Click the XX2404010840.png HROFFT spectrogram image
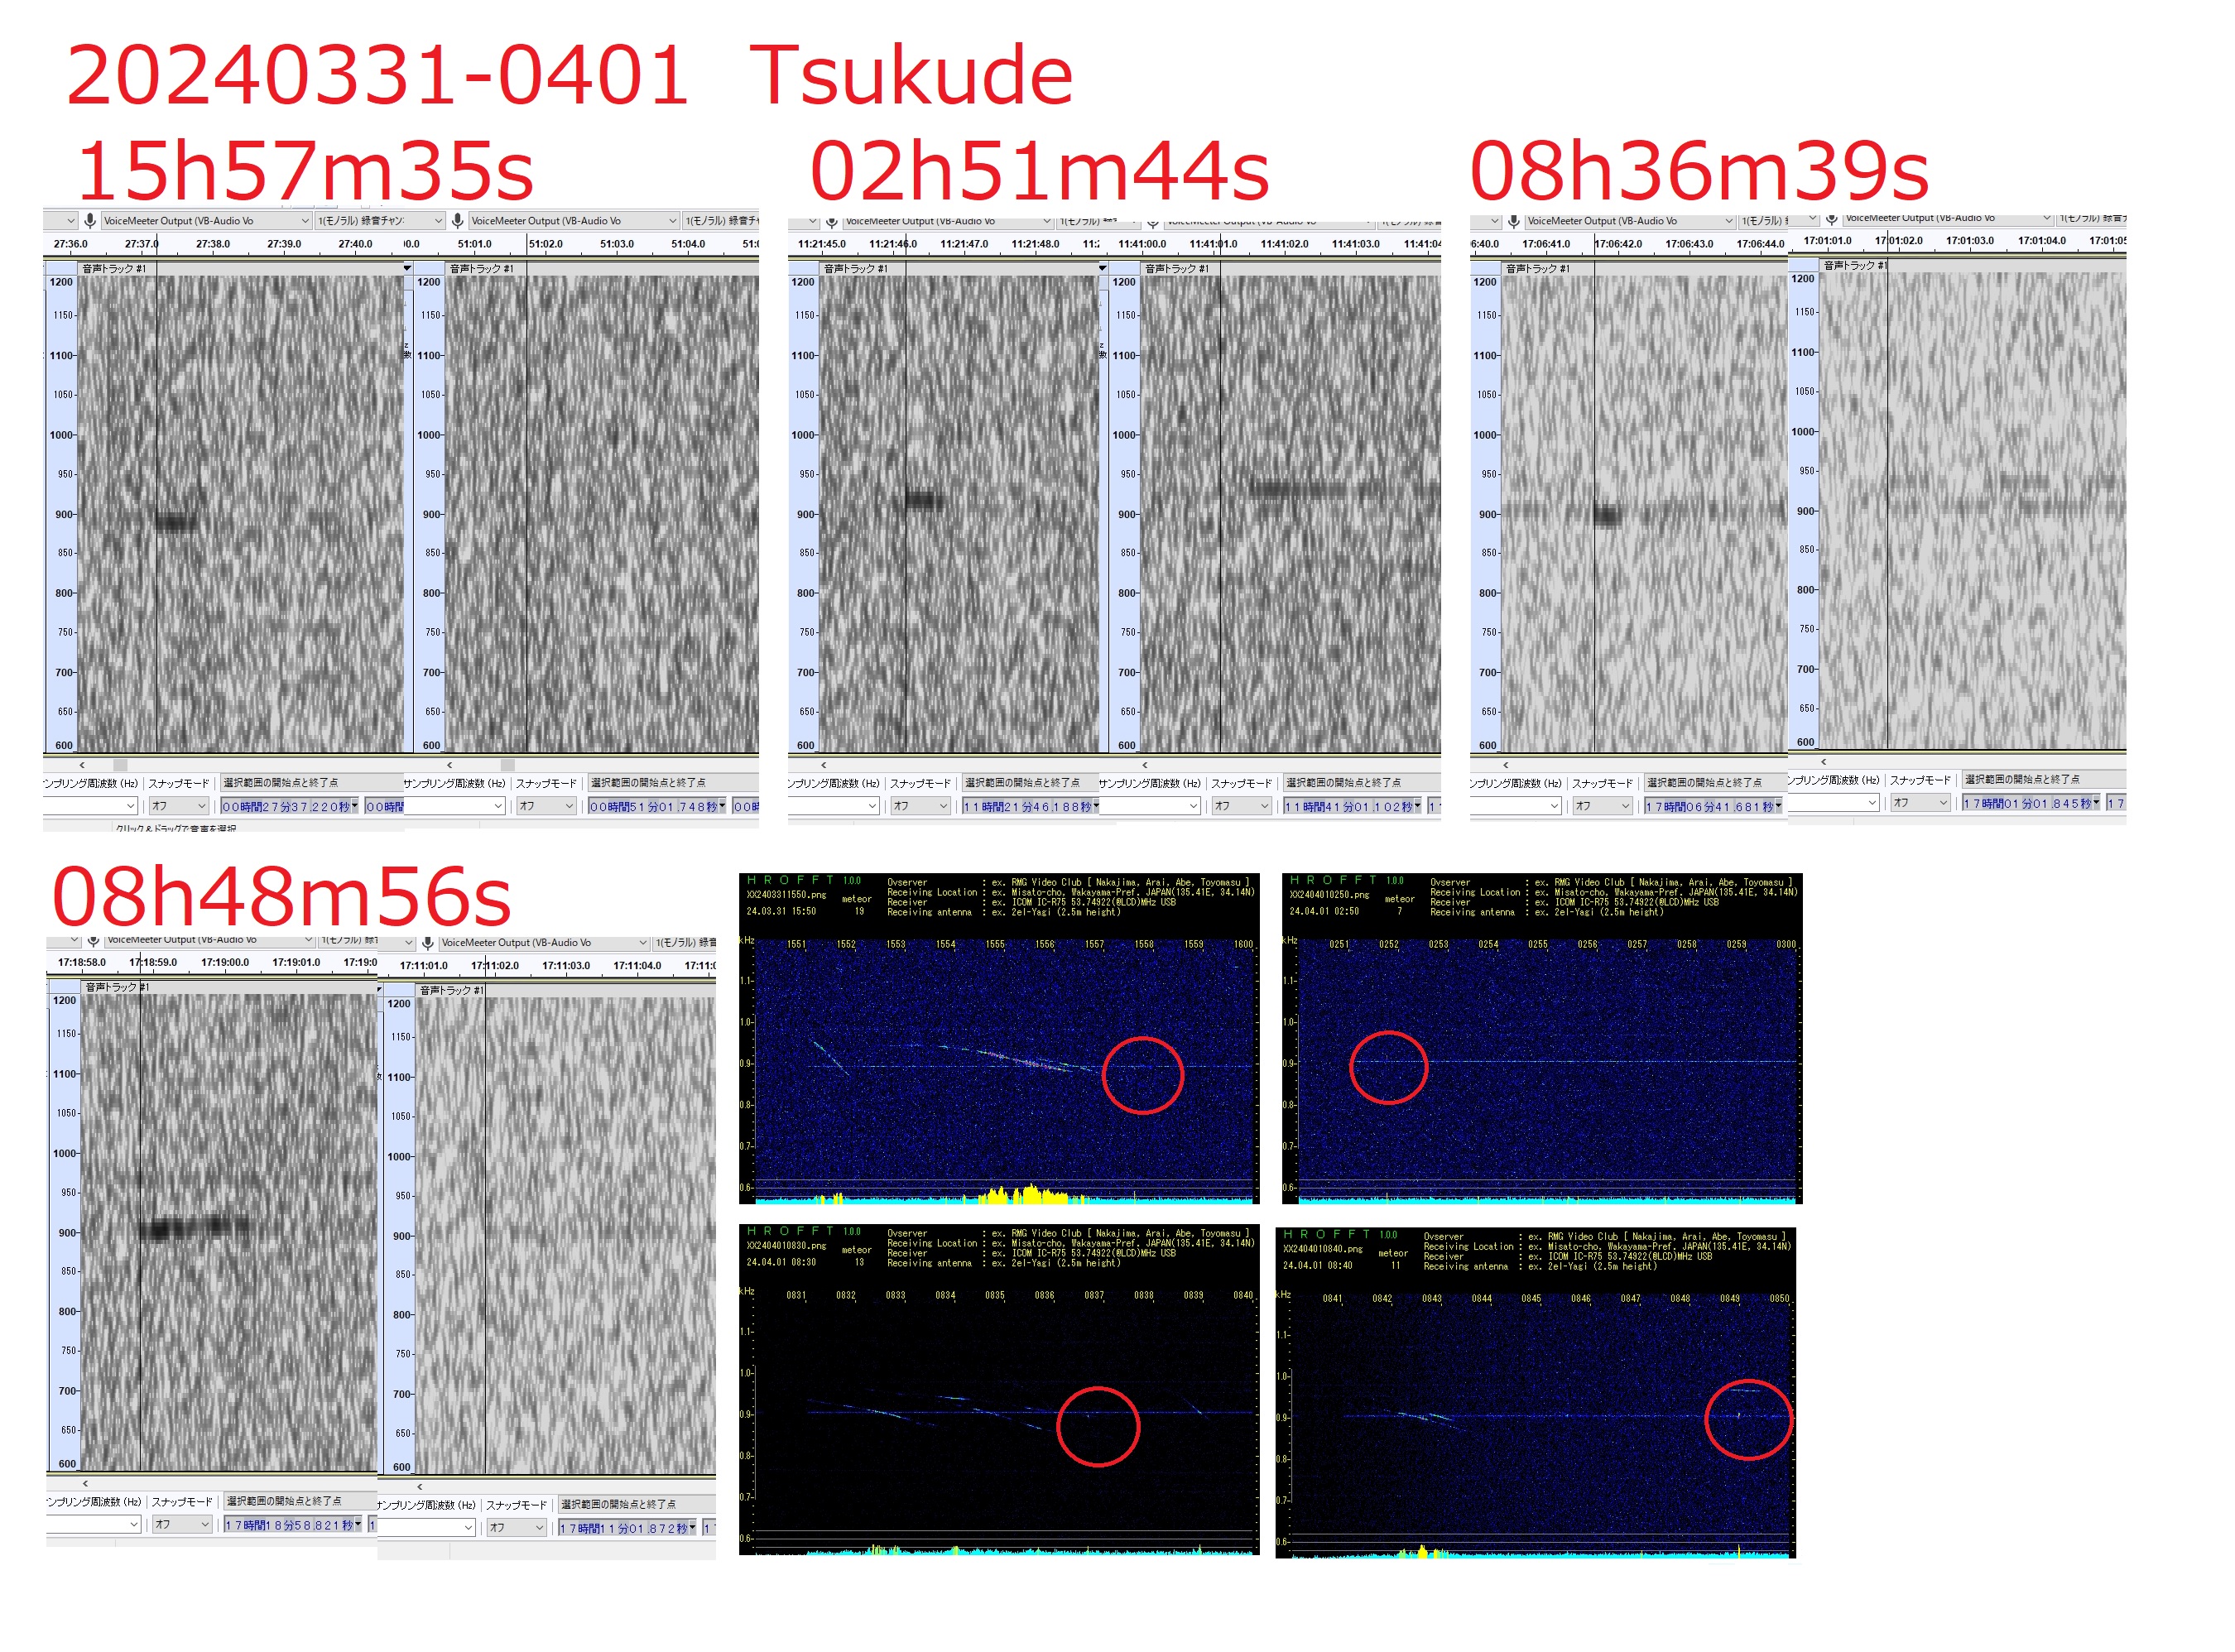Screen dimensions: 2235x1652 tap(1535, 1392)
